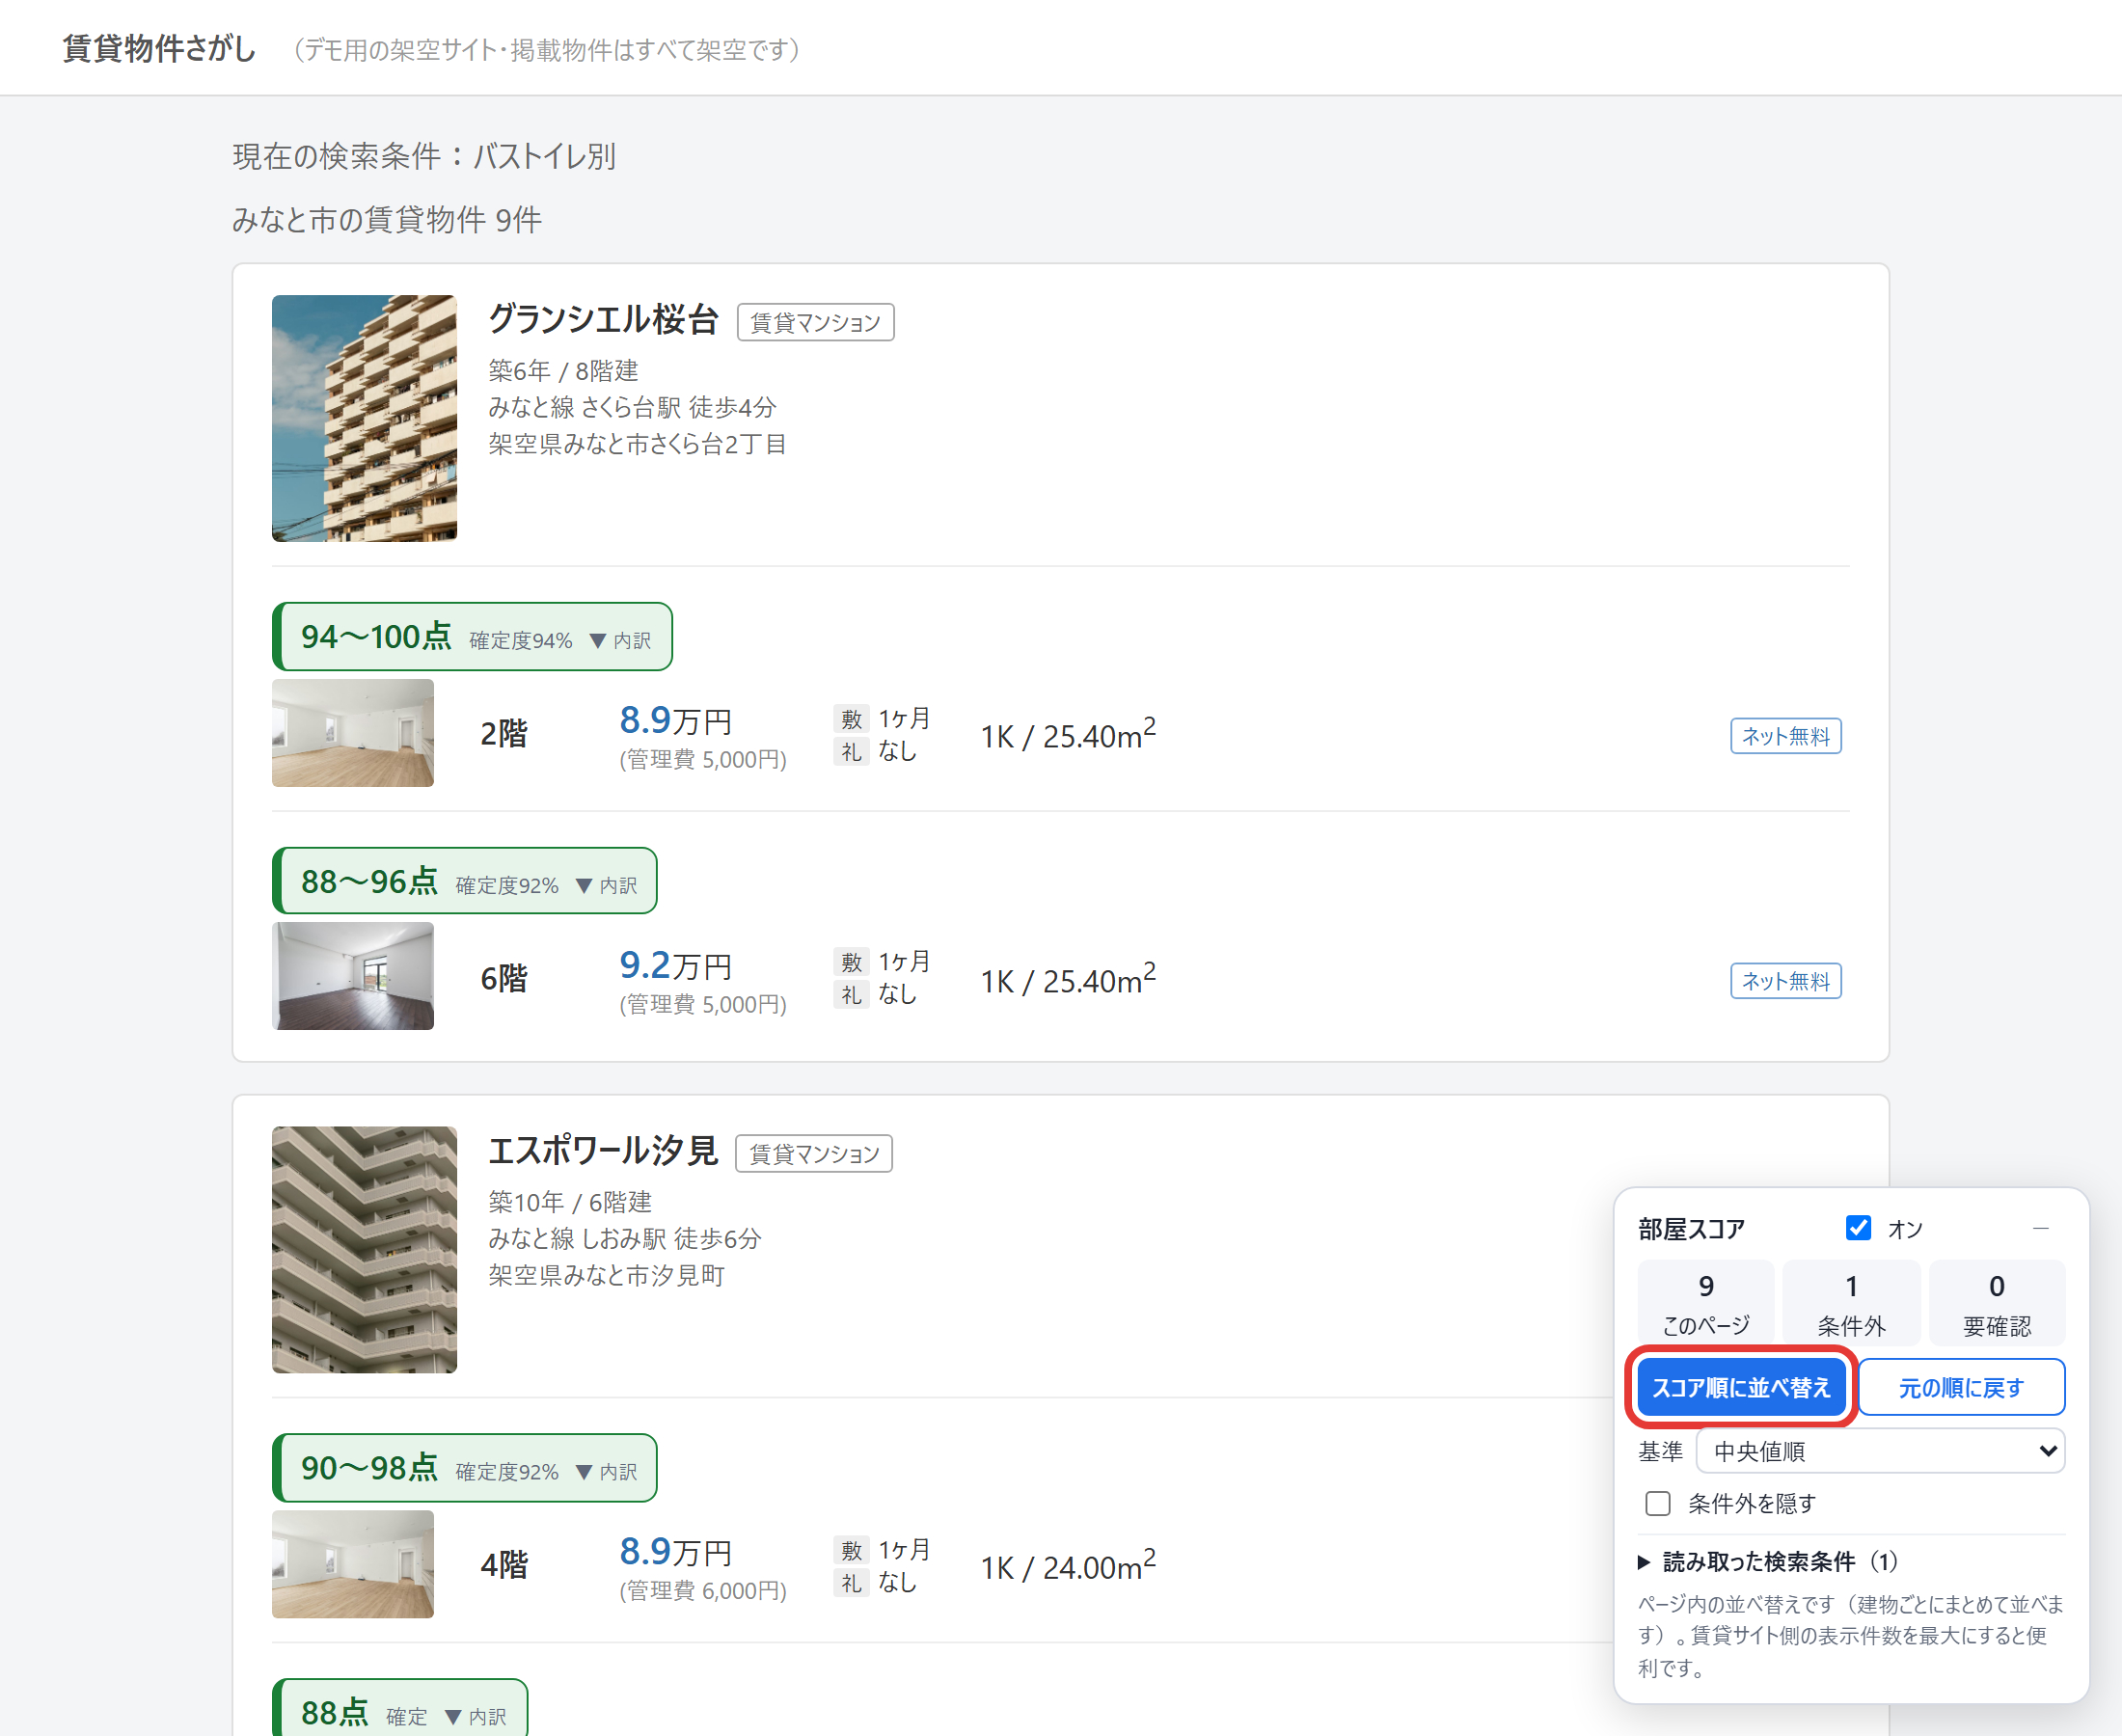Click スコア順に並べ替え button
The width and height of the screenshot is (2122, 1736).
(x=1741, y=1387)
